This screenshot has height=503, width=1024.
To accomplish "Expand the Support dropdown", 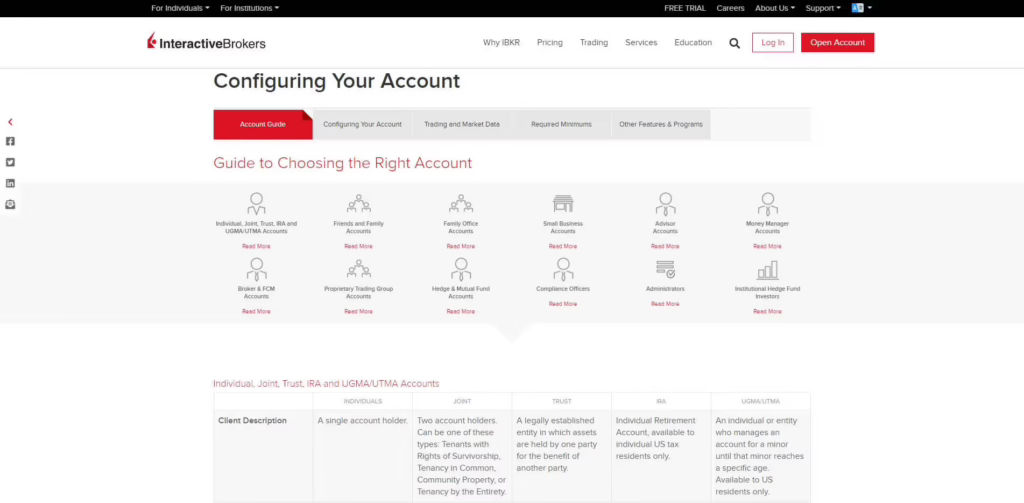I will [x=823, y=8].
